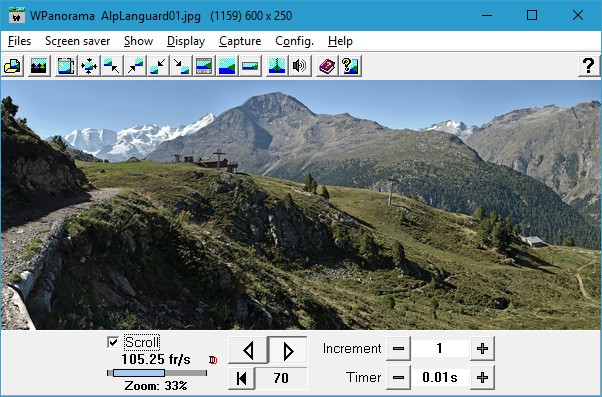The image size is (602, 397).
Task: Click the question mark picture info icon
Action: [350, 66]
